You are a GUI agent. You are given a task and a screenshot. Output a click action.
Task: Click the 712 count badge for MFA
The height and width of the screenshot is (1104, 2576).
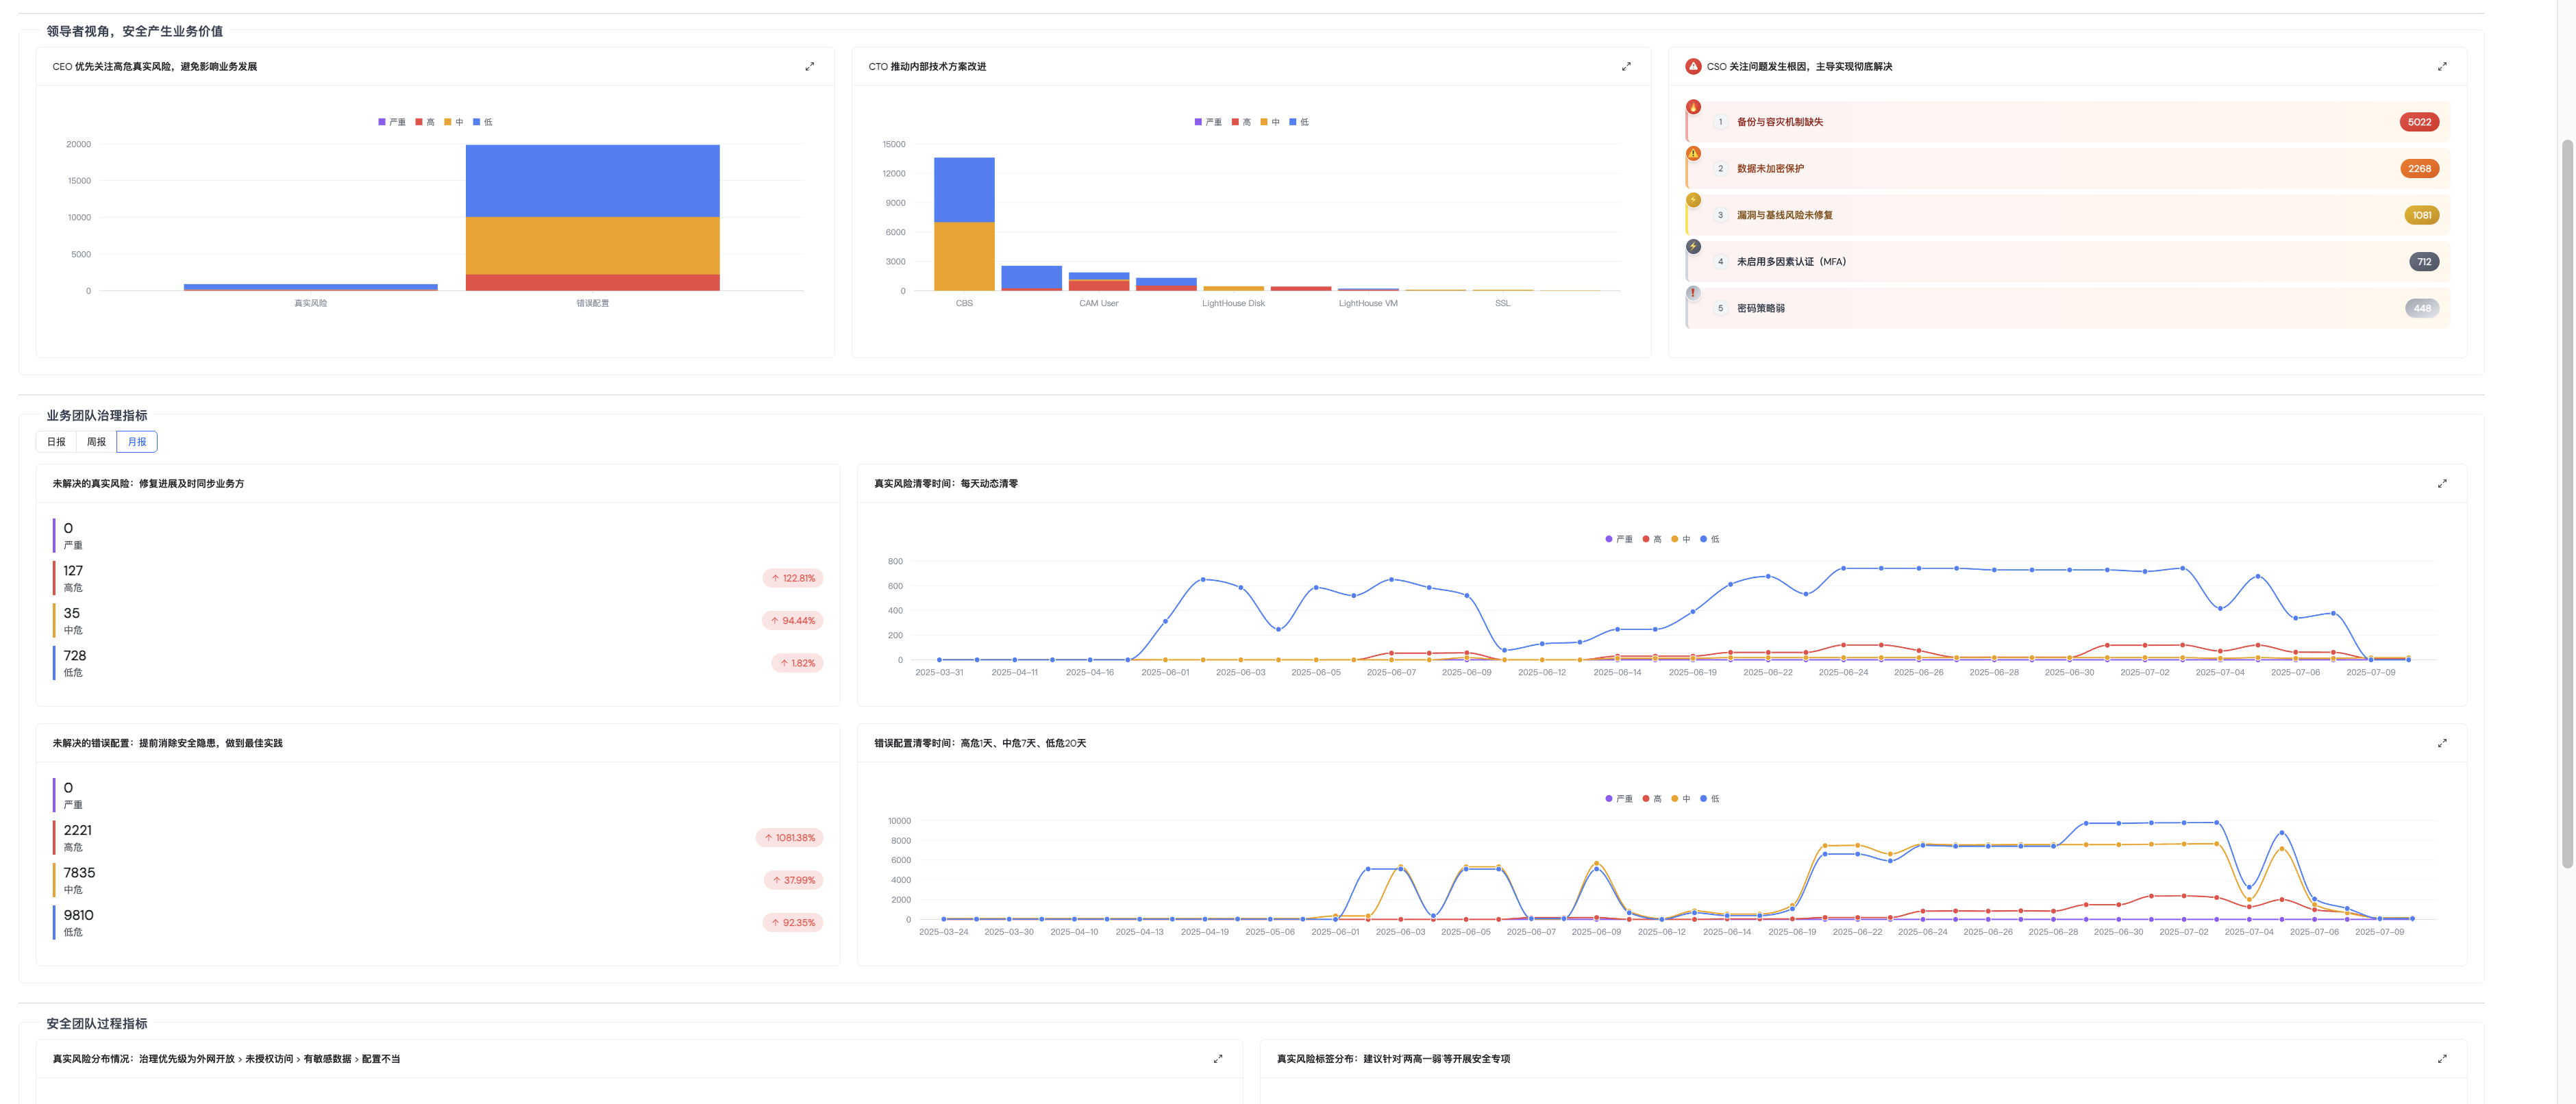click(2423, 262)
